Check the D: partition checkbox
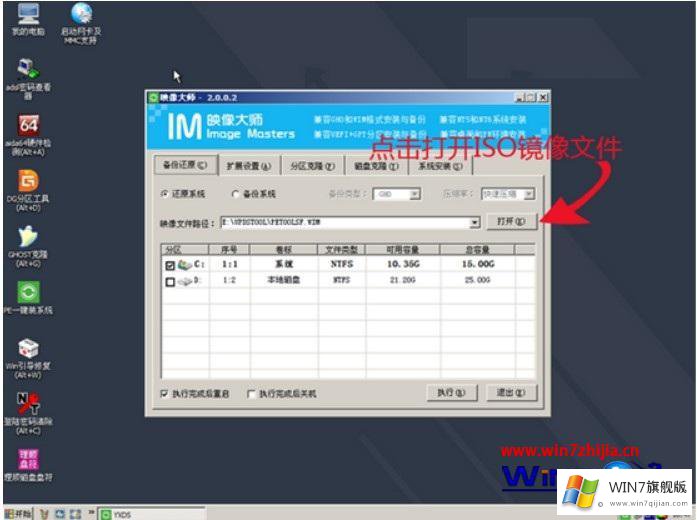 (x=170, y=282)
